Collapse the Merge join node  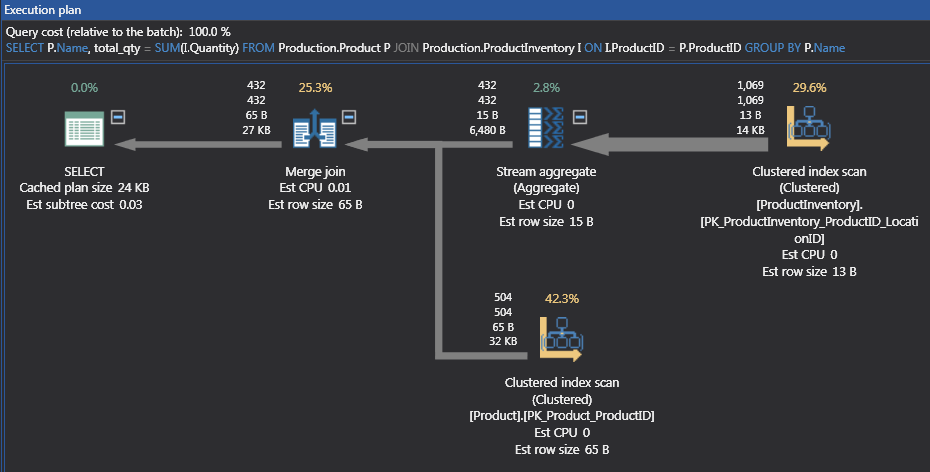[348, 116]
